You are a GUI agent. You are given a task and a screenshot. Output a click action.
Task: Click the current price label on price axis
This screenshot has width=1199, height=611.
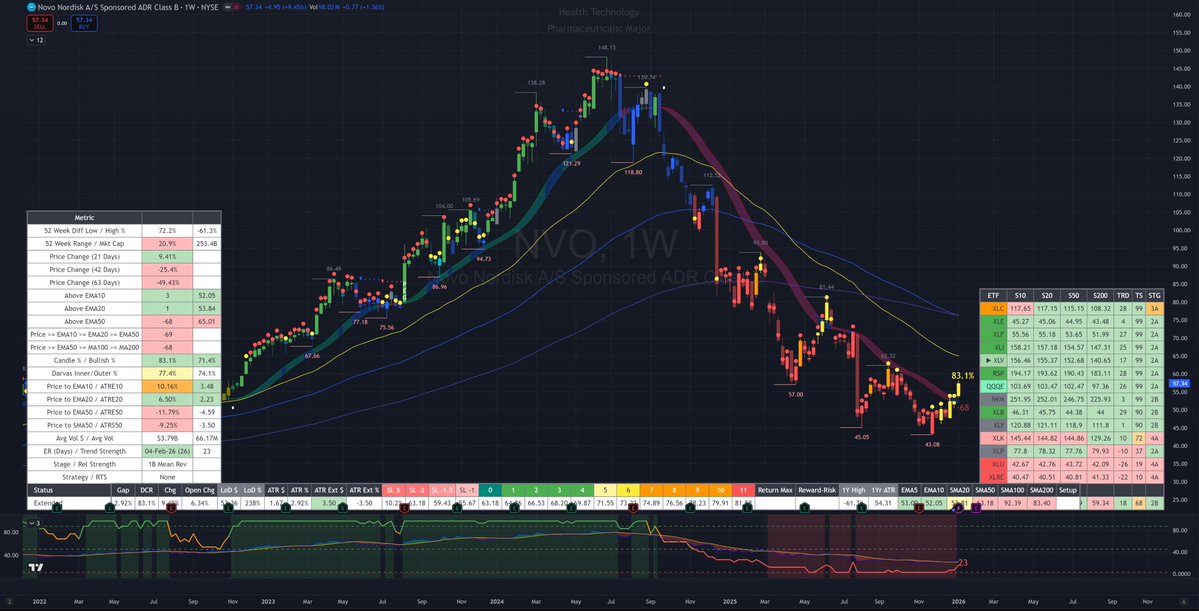(x=1181, y=382)
